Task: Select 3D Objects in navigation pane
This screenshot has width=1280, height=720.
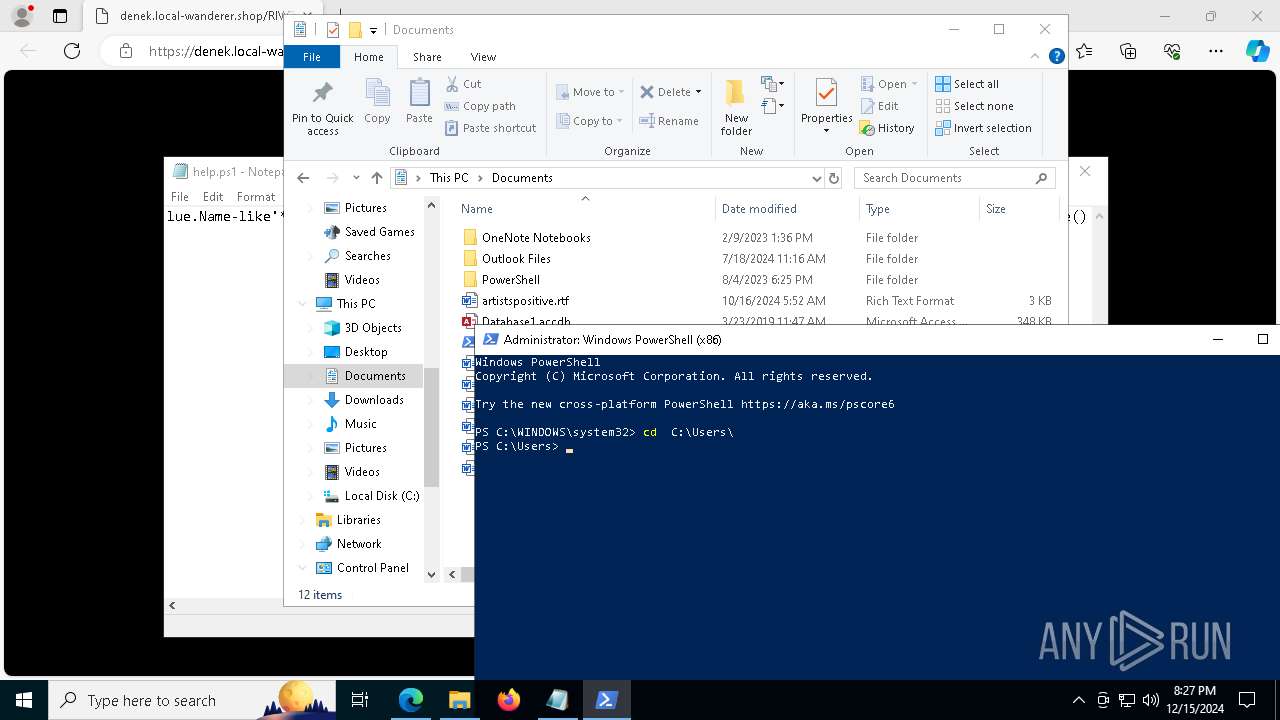Action: (x=373, y=328)
